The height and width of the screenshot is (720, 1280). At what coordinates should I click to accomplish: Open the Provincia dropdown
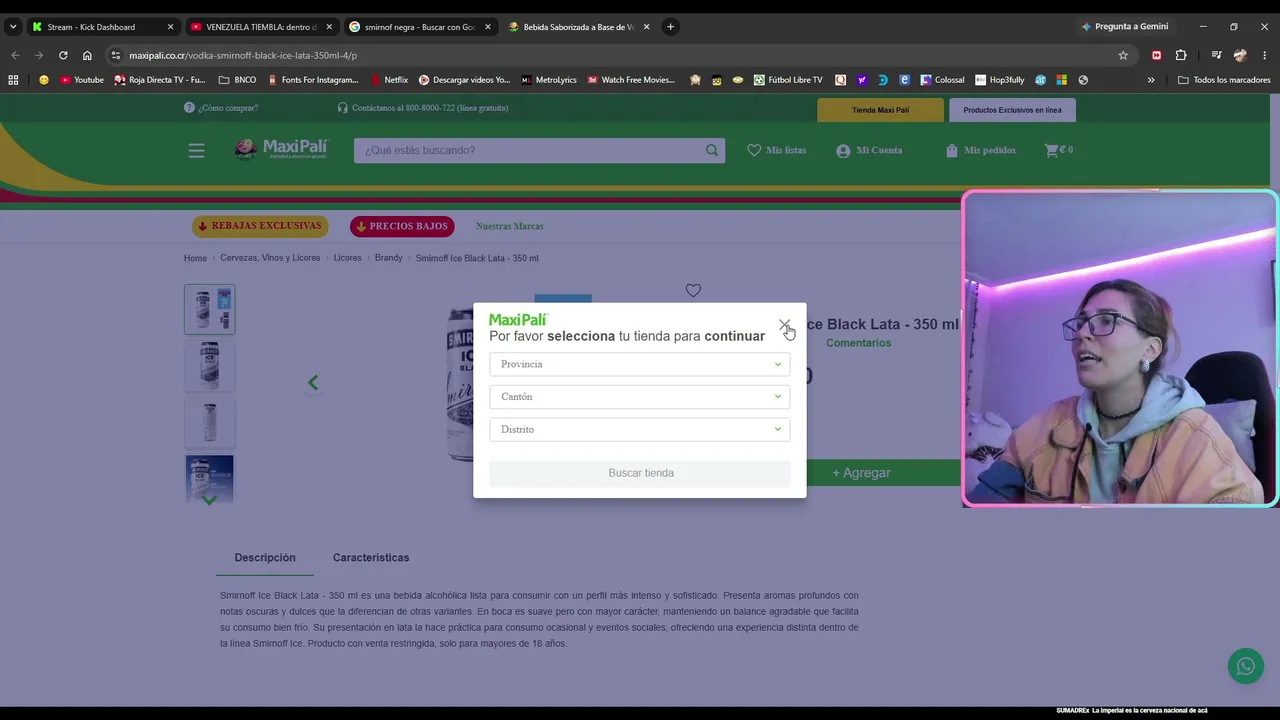640,364
